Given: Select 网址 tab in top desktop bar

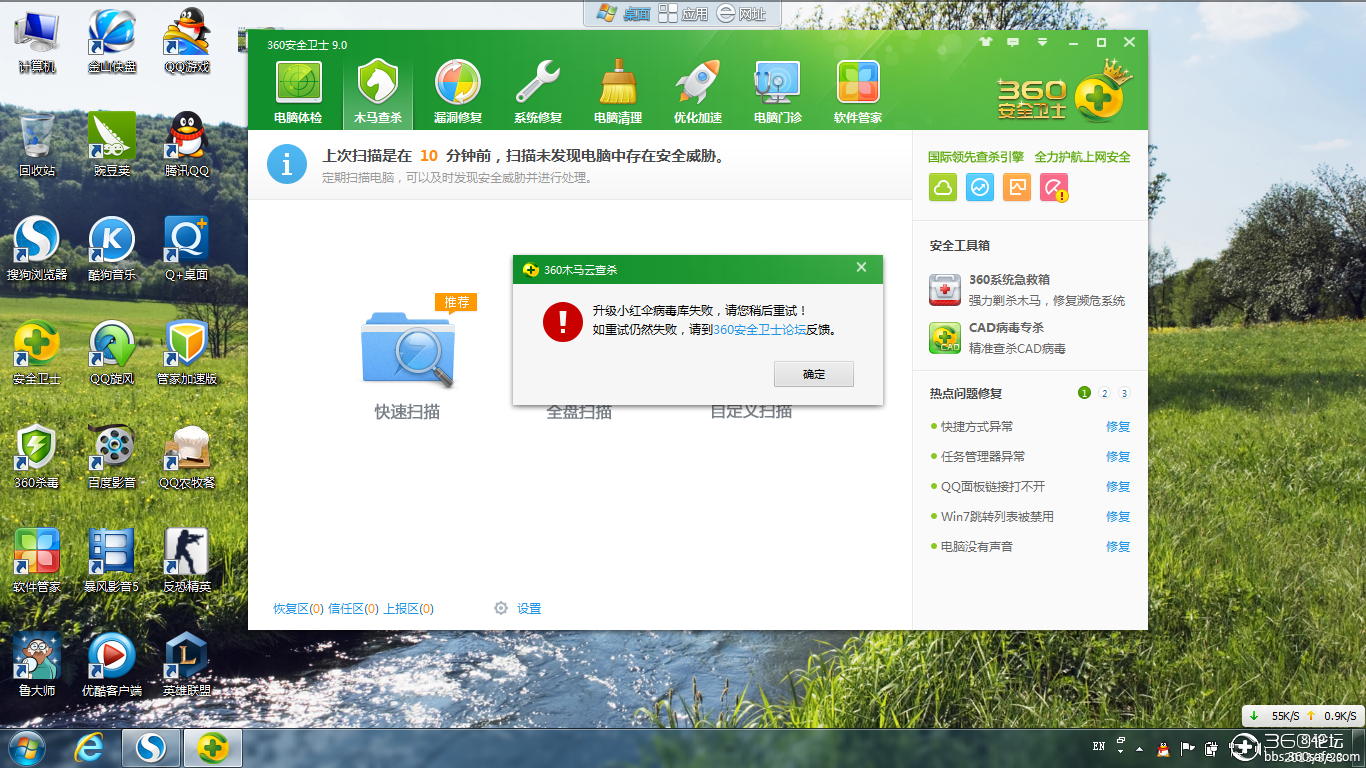Looking at the screenshot, I should 742,14.
